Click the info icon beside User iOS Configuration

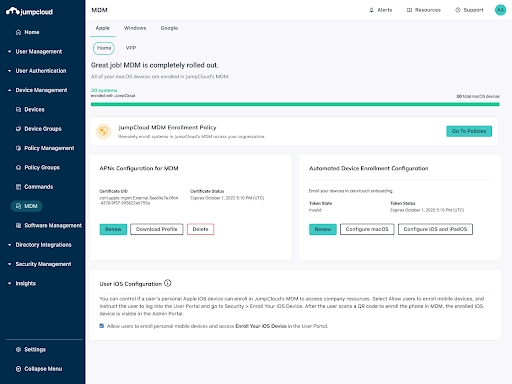tap(168, 283)
